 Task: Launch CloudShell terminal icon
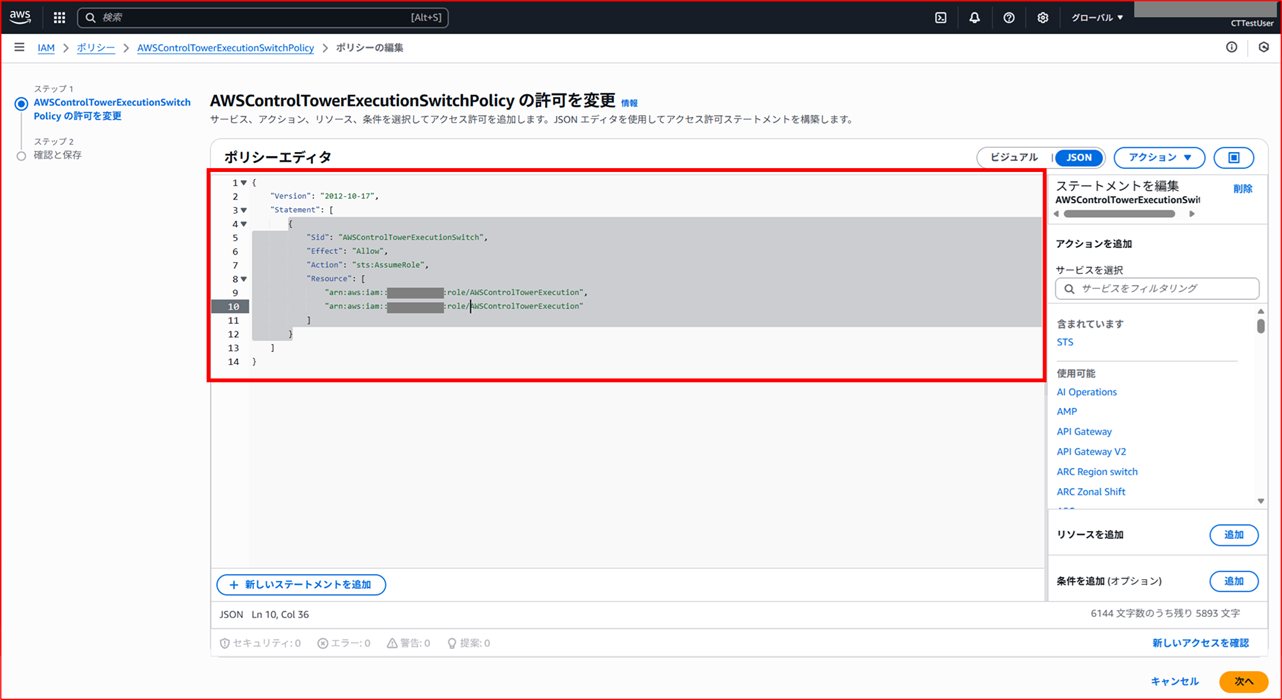point(940,17)
